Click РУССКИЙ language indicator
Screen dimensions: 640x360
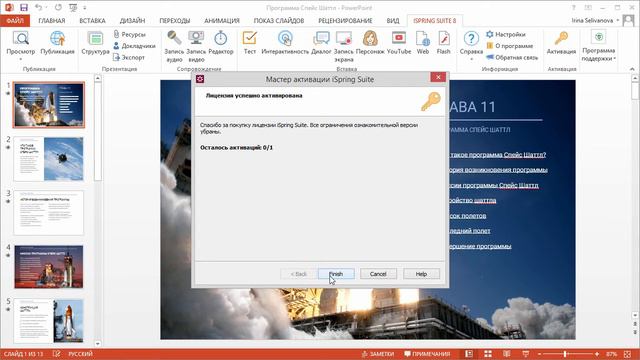[80, 354]
